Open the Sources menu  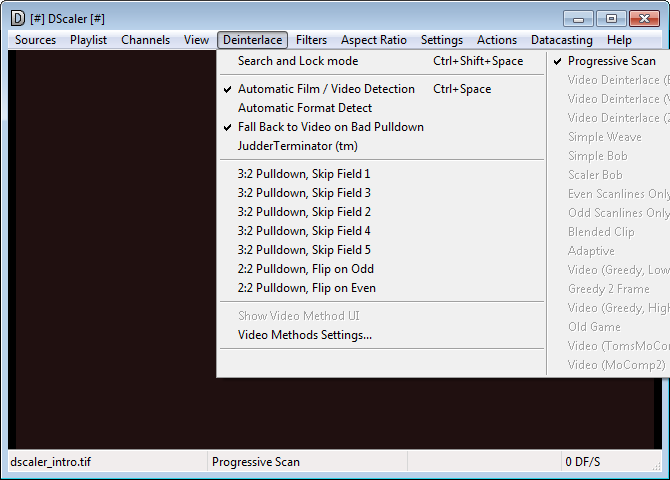coord(35,40)
